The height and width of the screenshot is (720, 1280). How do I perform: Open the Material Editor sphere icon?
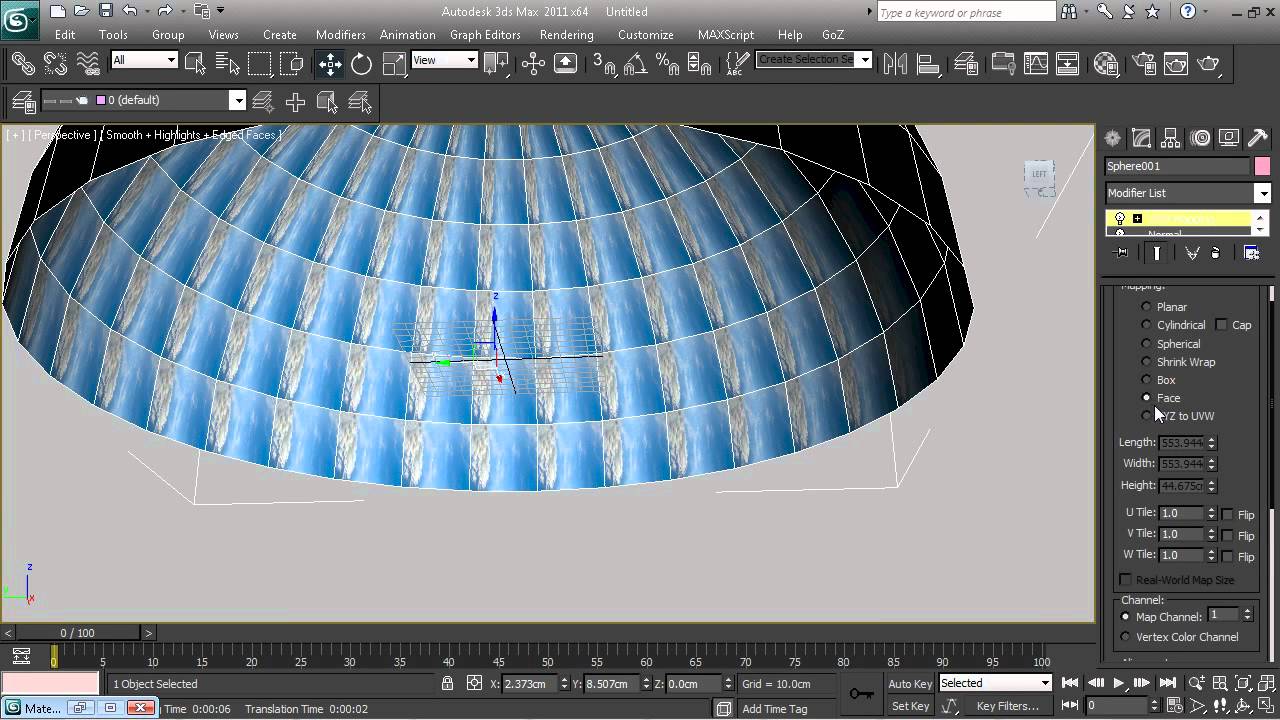tap(1106, 63)
